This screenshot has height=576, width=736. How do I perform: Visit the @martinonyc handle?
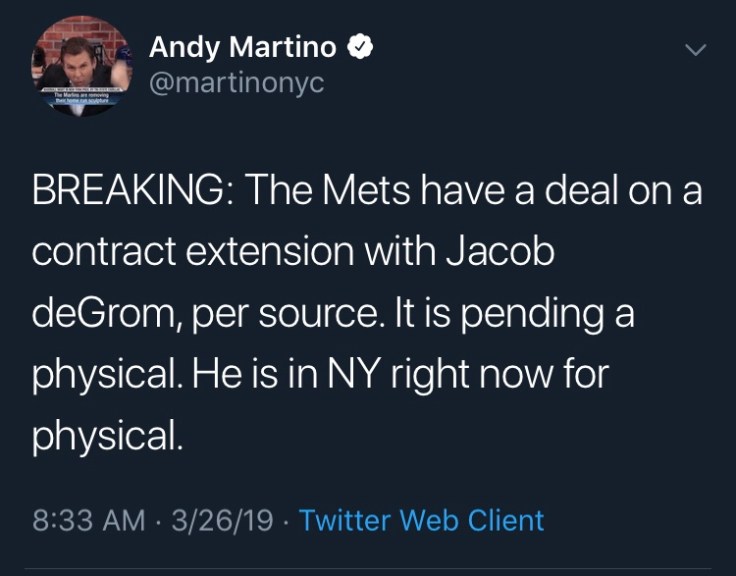236,83
